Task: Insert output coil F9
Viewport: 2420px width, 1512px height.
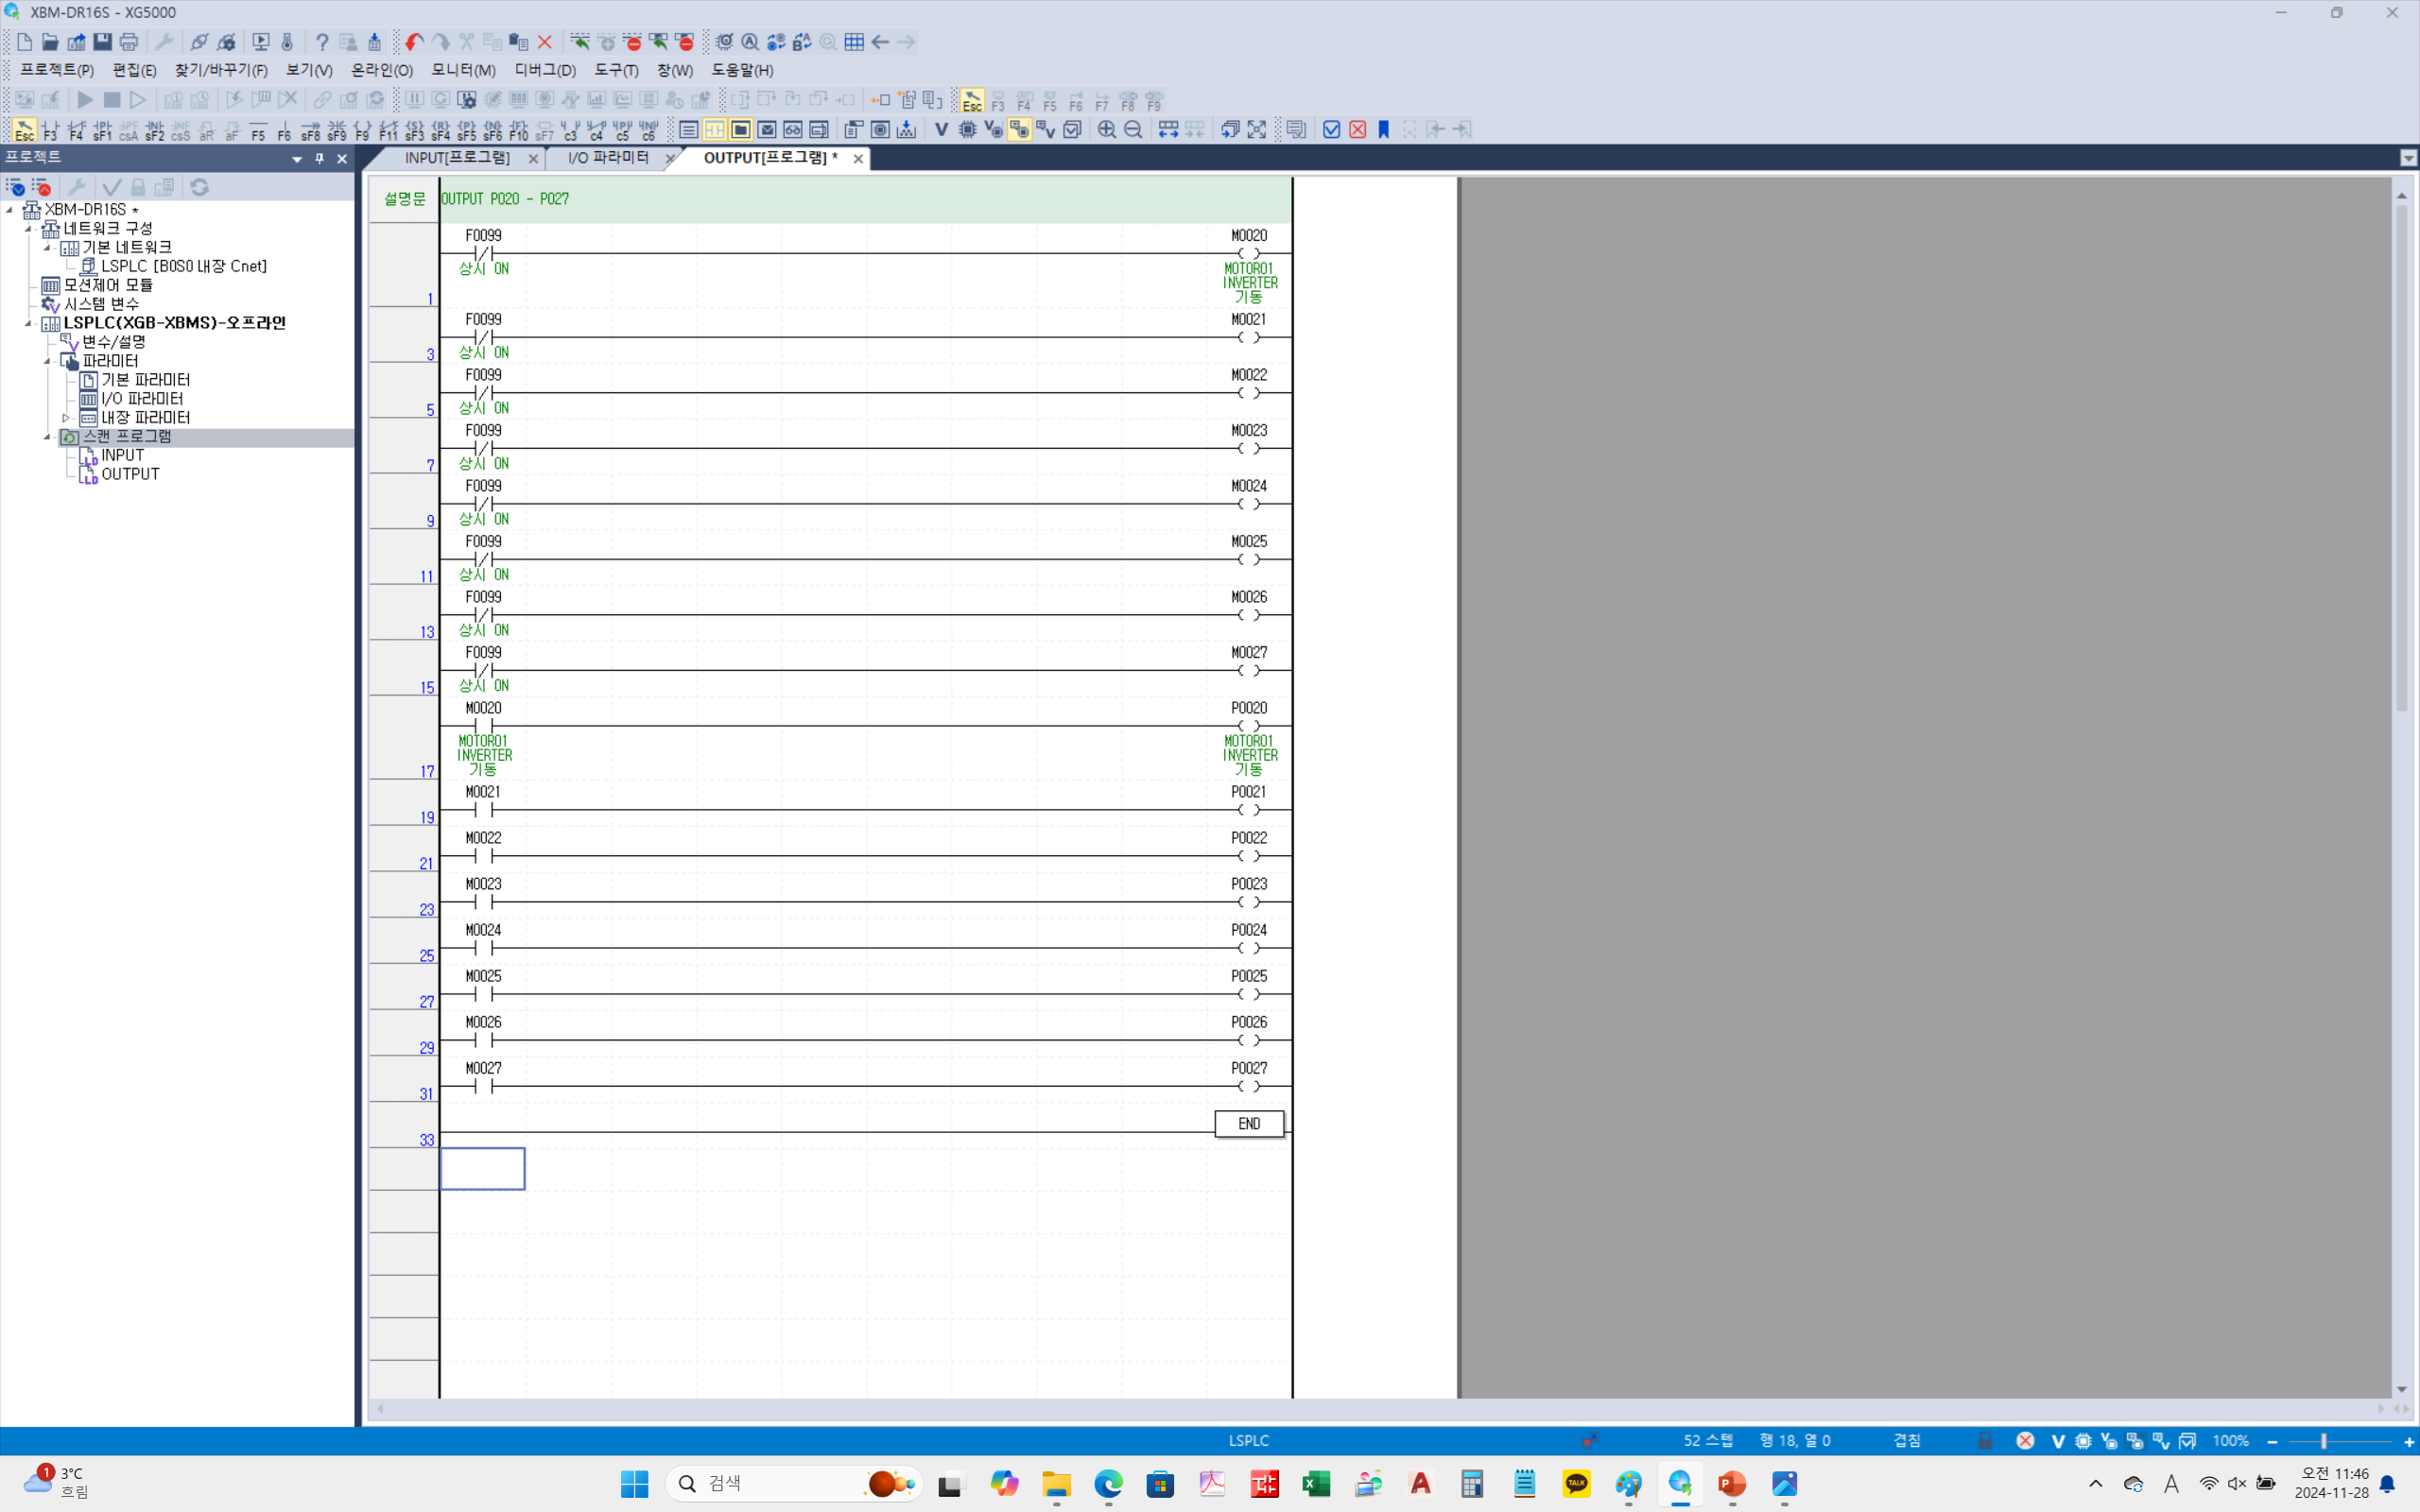Action: tap(362, 130)
